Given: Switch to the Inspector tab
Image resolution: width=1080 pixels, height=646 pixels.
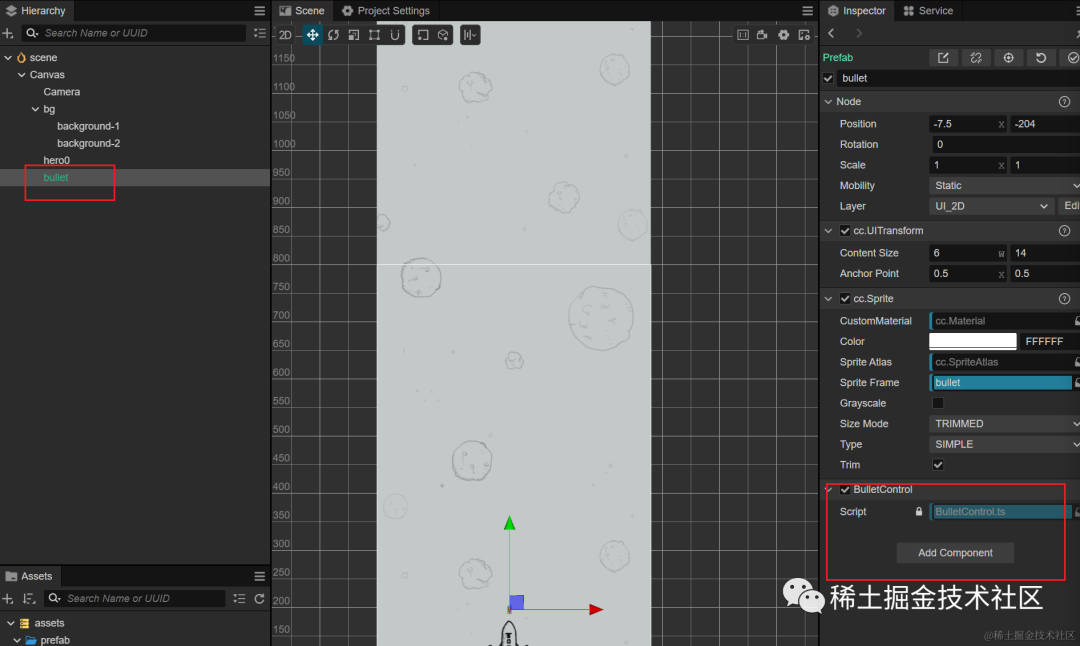Looking at the screenshot, I should click(x=857, y=11).
